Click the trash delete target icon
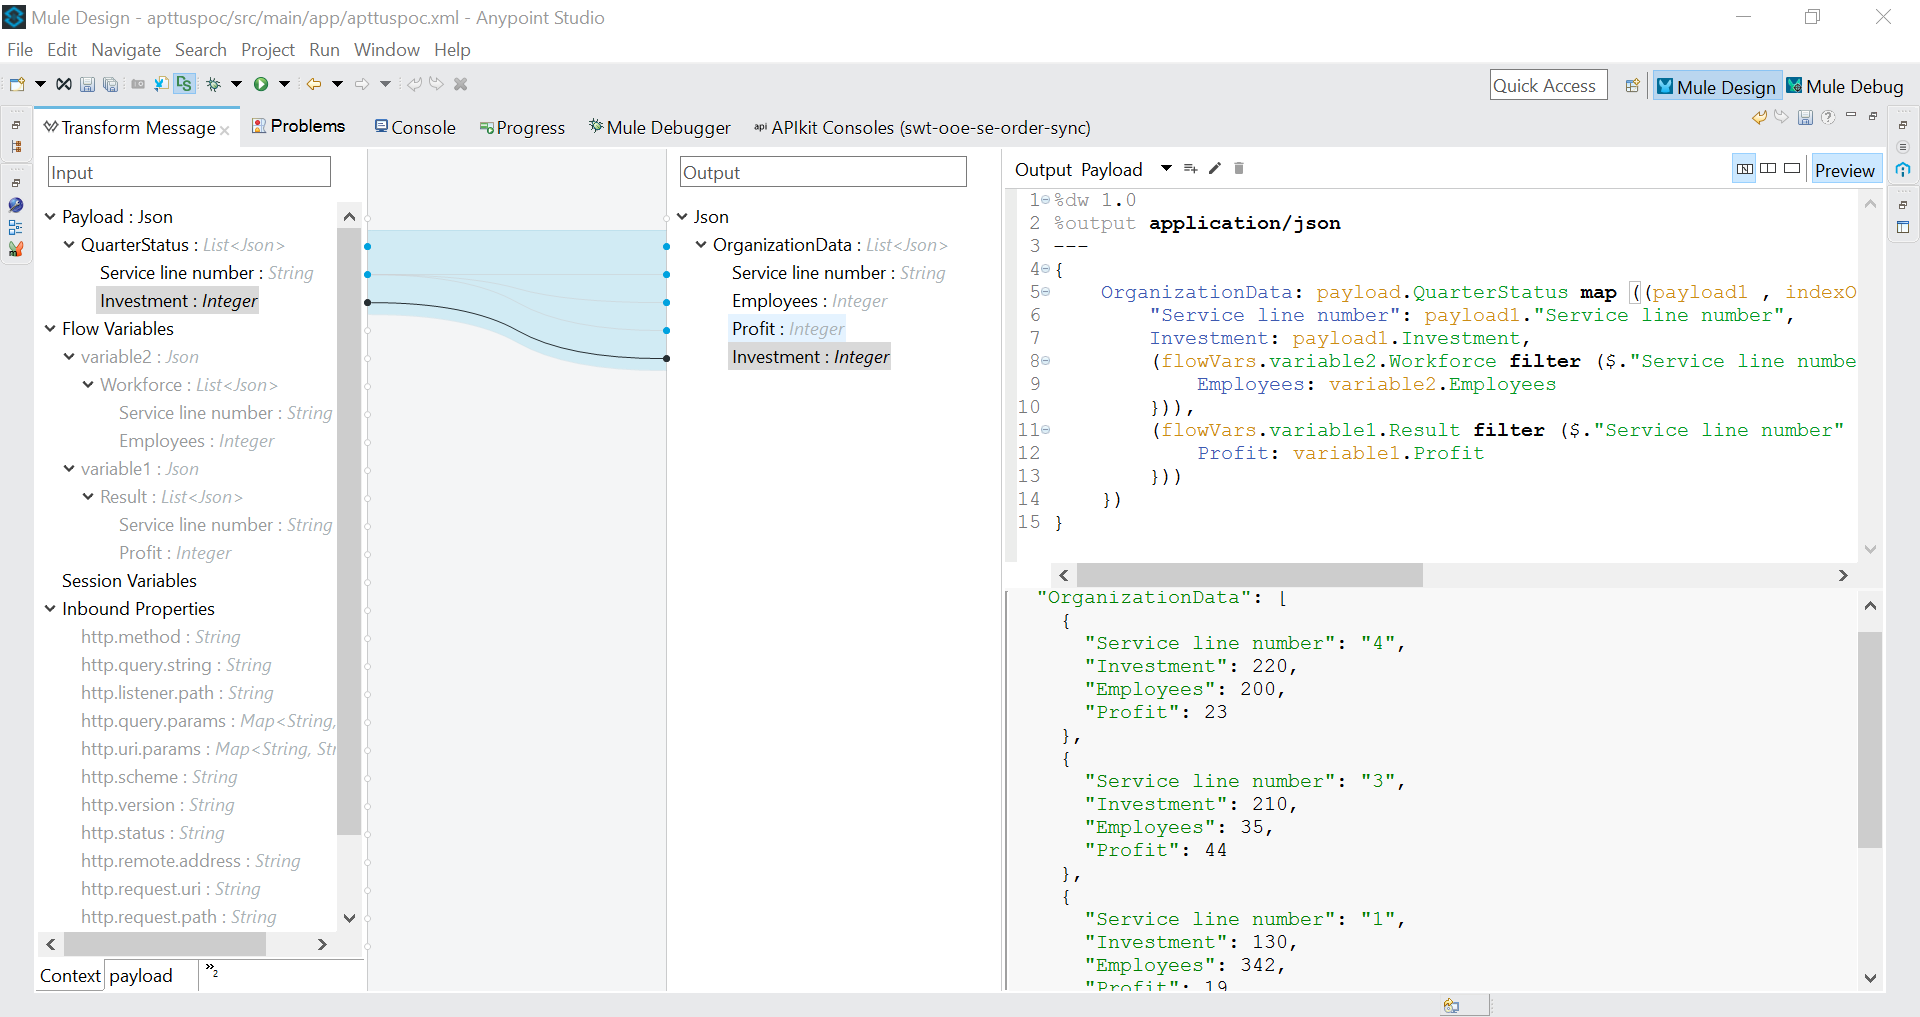This screenshot has width=1920, height=1017. click(x=1239, y=168)
